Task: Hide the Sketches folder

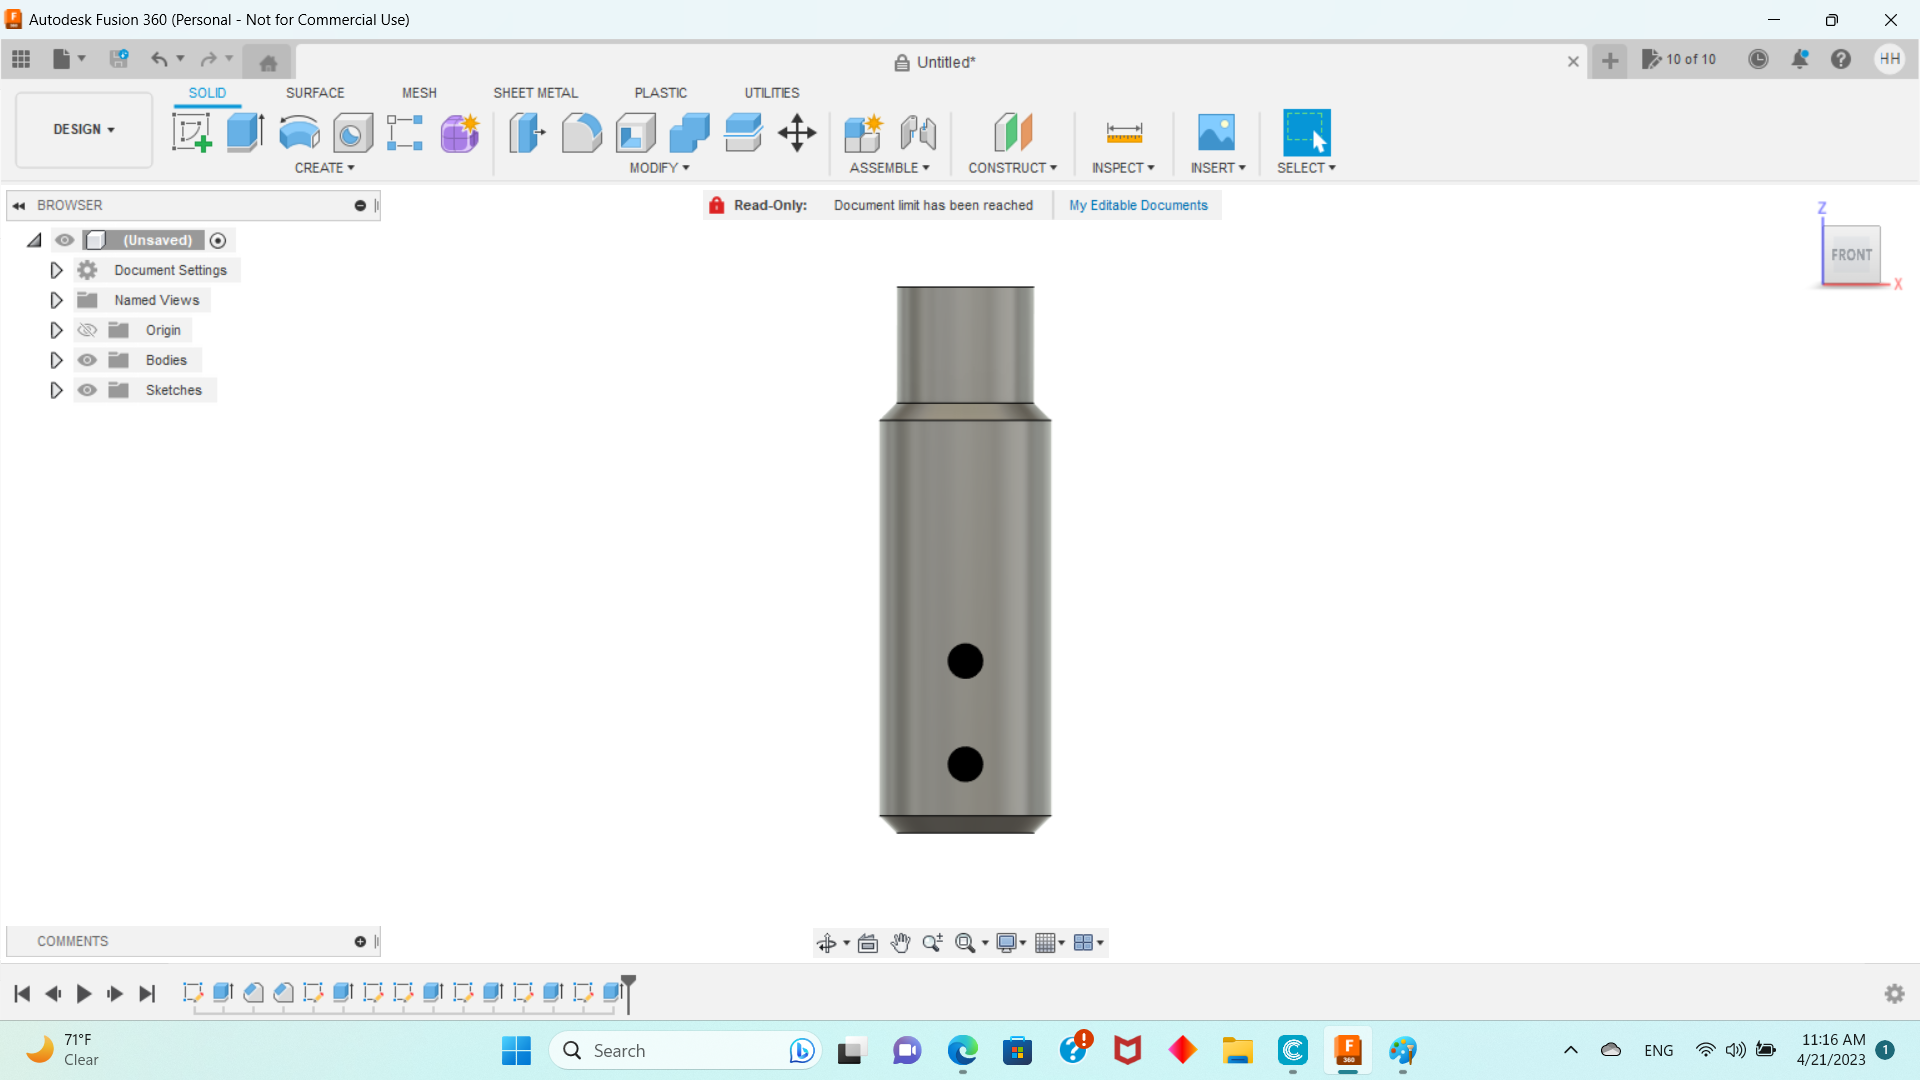Action: [88, 390]
